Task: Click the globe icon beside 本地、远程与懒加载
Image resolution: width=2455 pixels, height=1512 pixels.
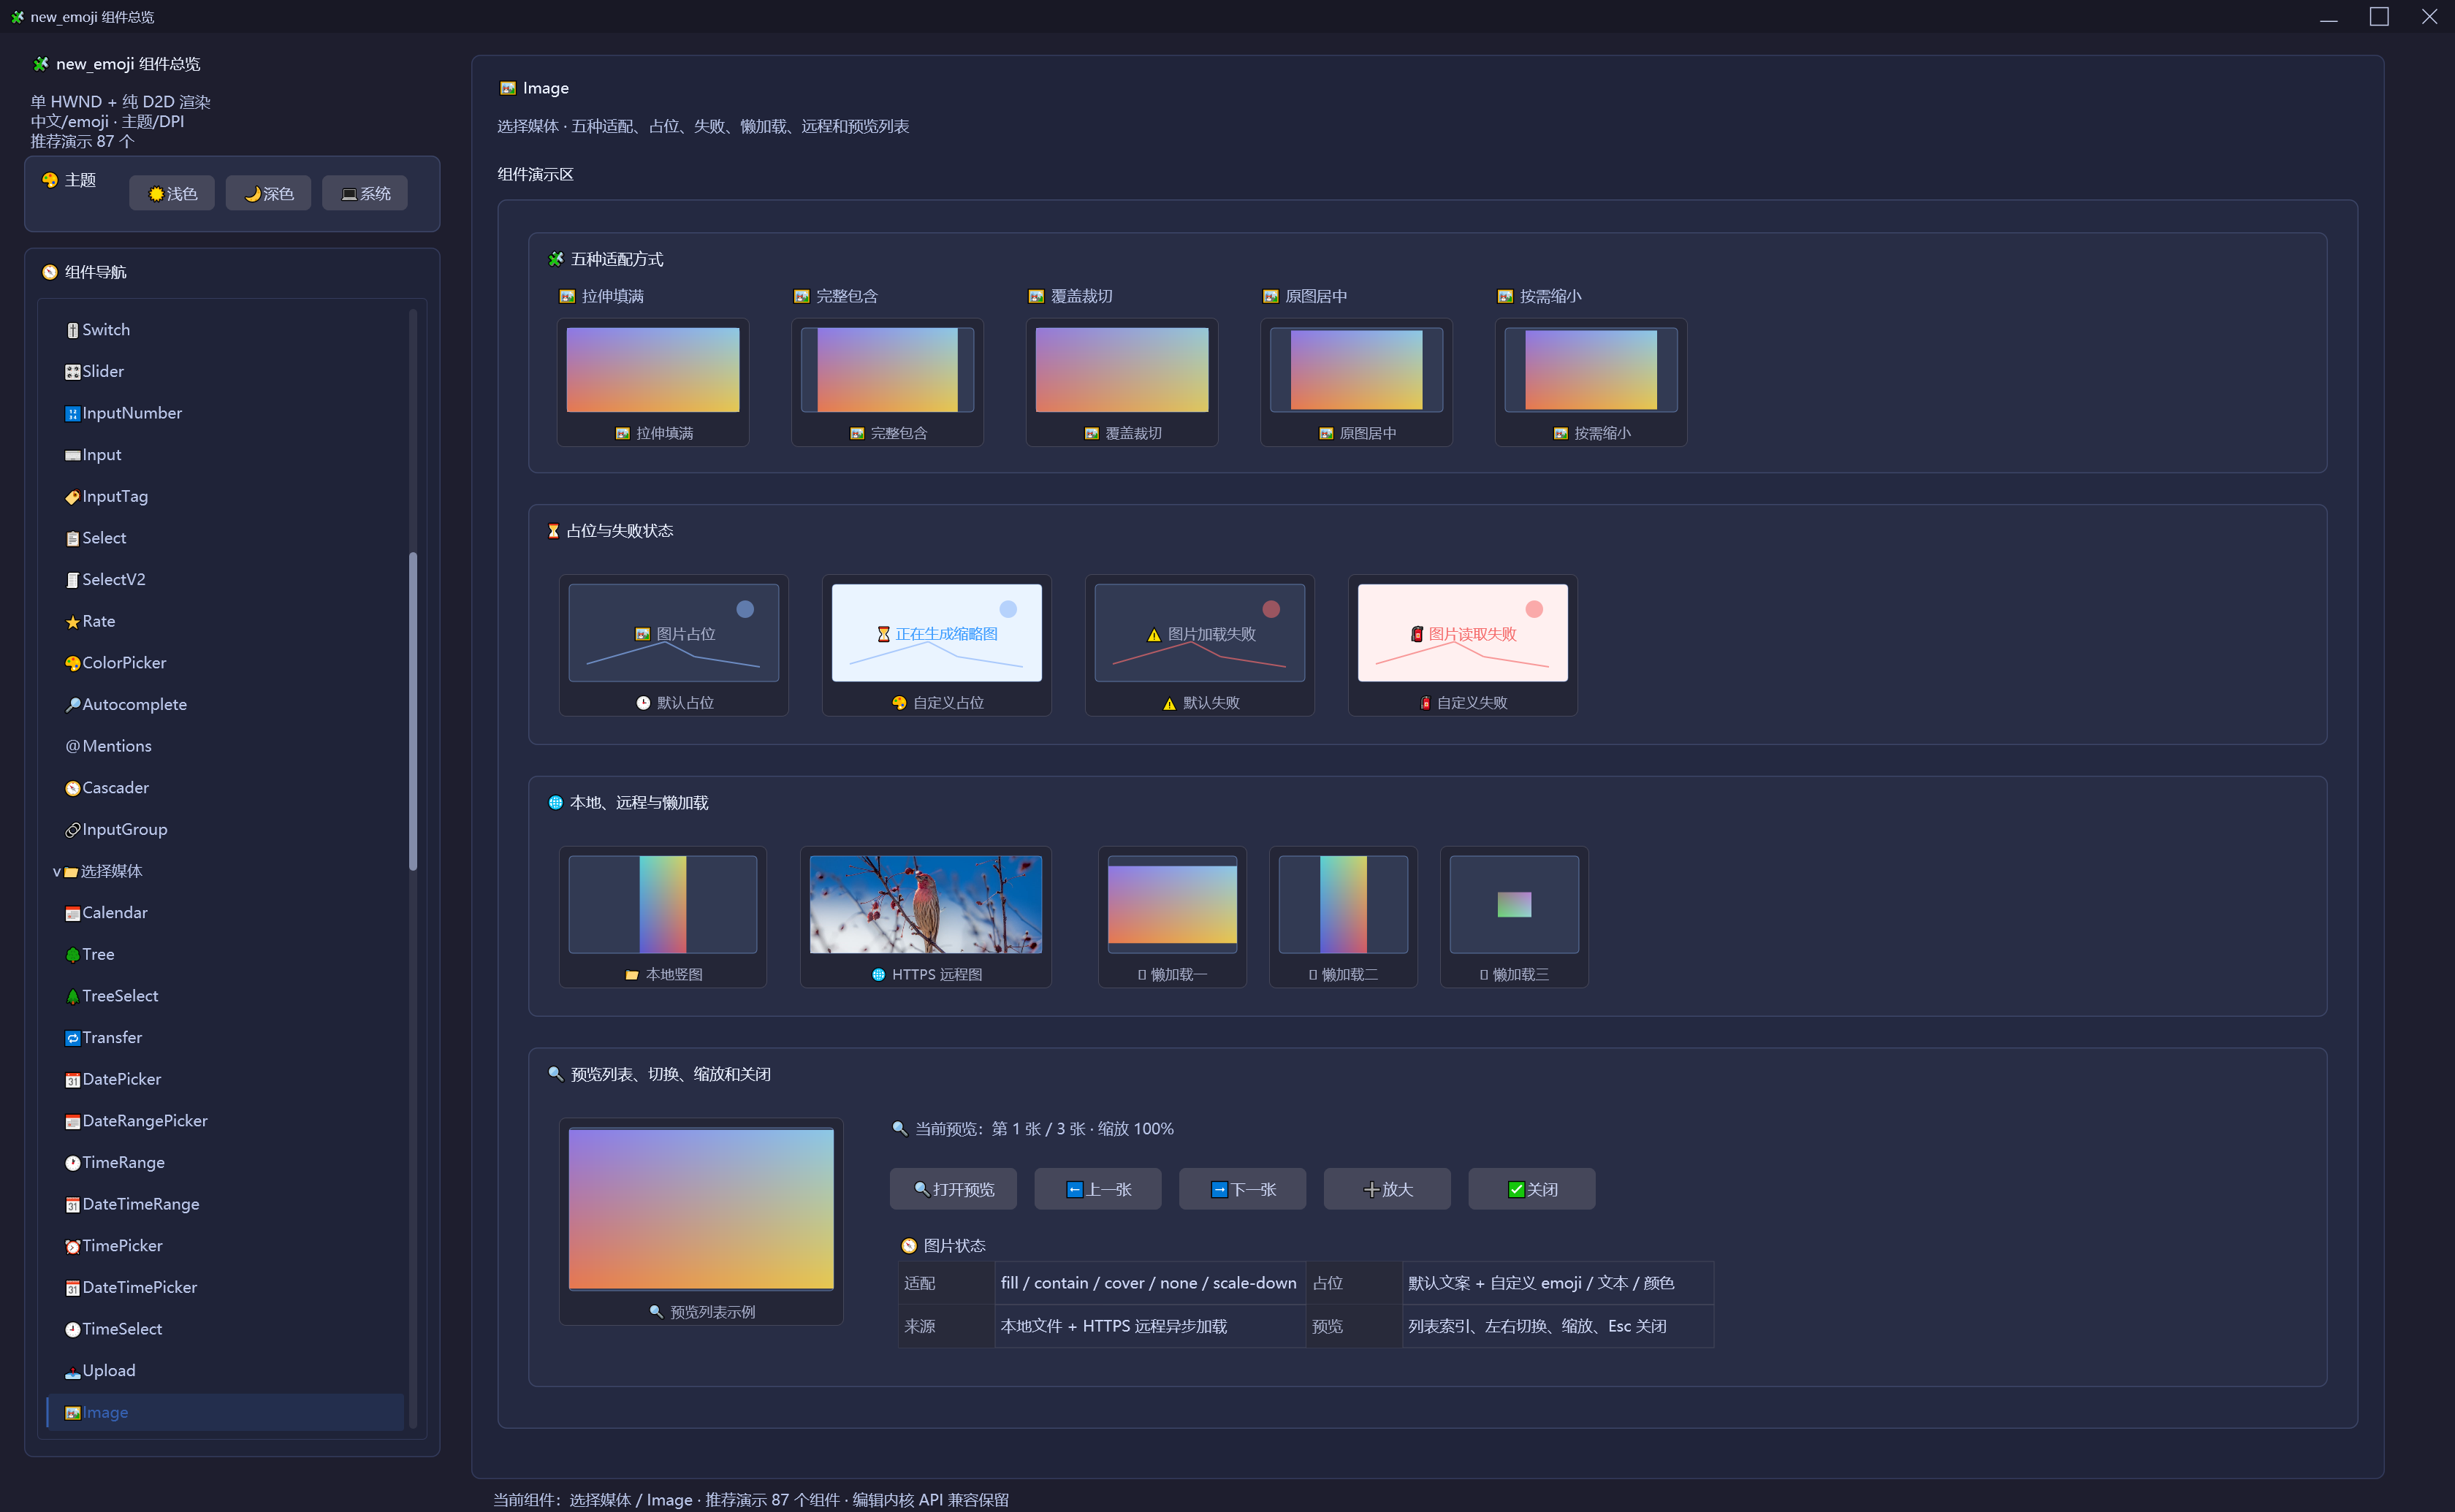Action: (x=555, y=803)
